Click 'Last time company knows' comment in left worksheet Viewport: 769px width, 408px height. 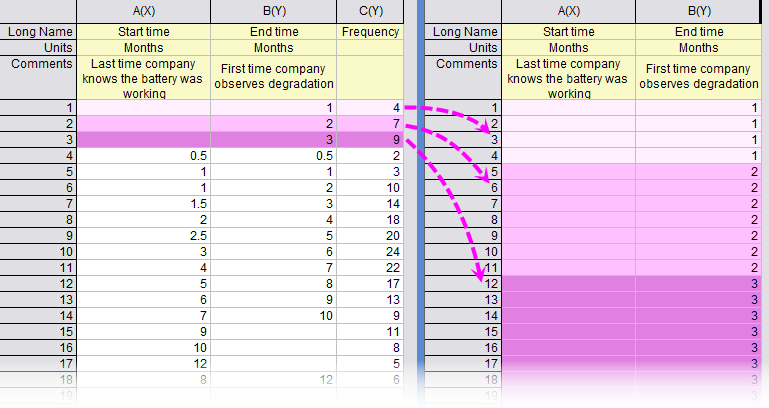143,77
